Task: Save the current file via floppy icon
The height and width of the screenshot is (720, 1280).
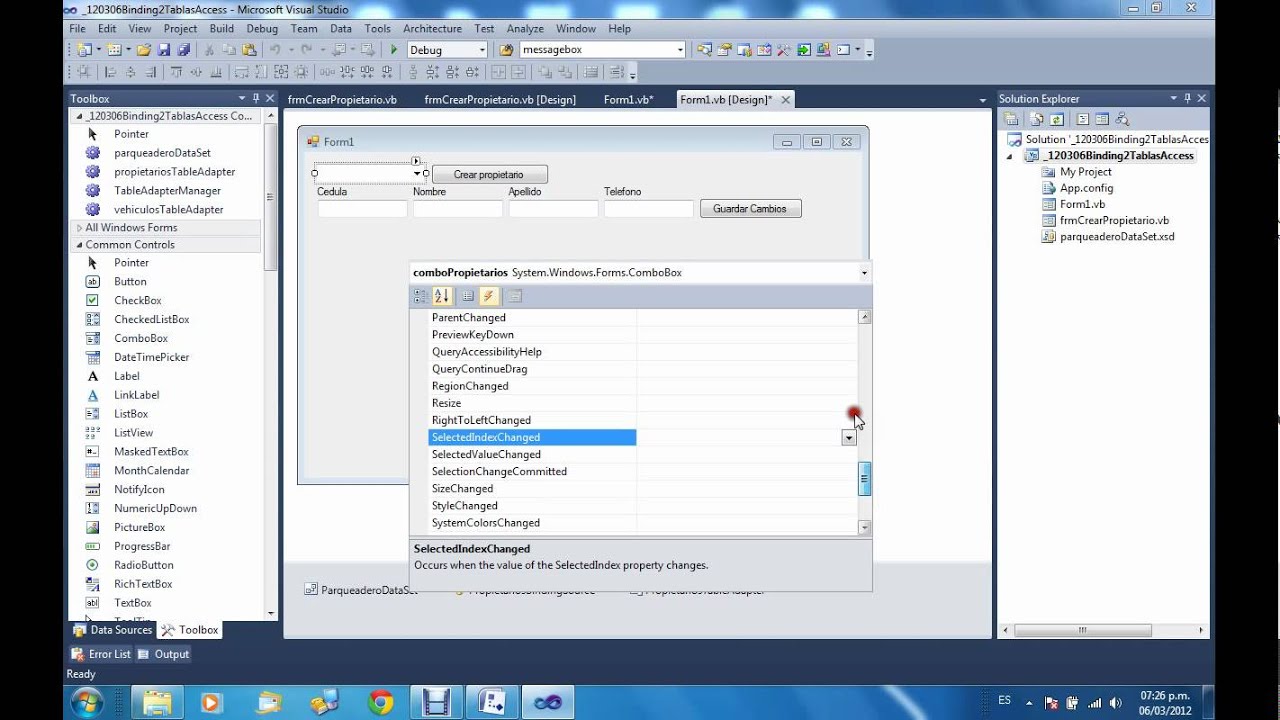Action: [x=164, y=49]
